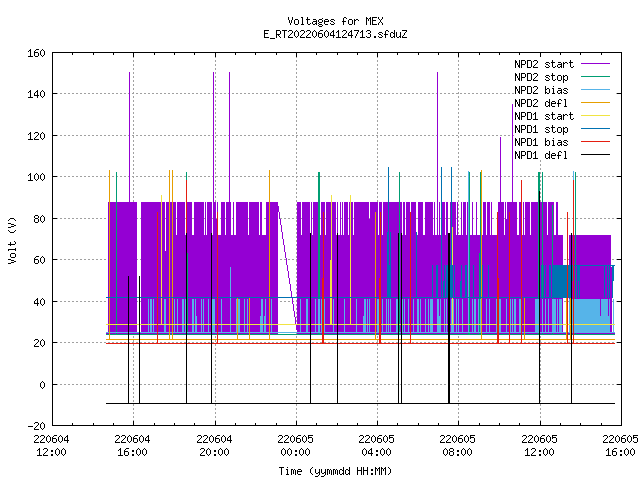The height and width of the screenshot is (480, 640).
Task: Click the Volt (V) y-axis label
Action: pos(12,240)
